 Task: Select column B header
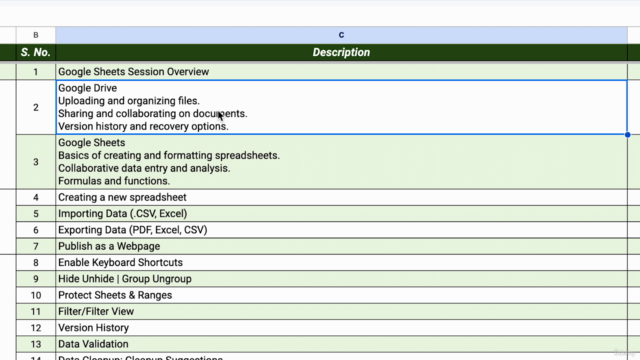(36, 35)
